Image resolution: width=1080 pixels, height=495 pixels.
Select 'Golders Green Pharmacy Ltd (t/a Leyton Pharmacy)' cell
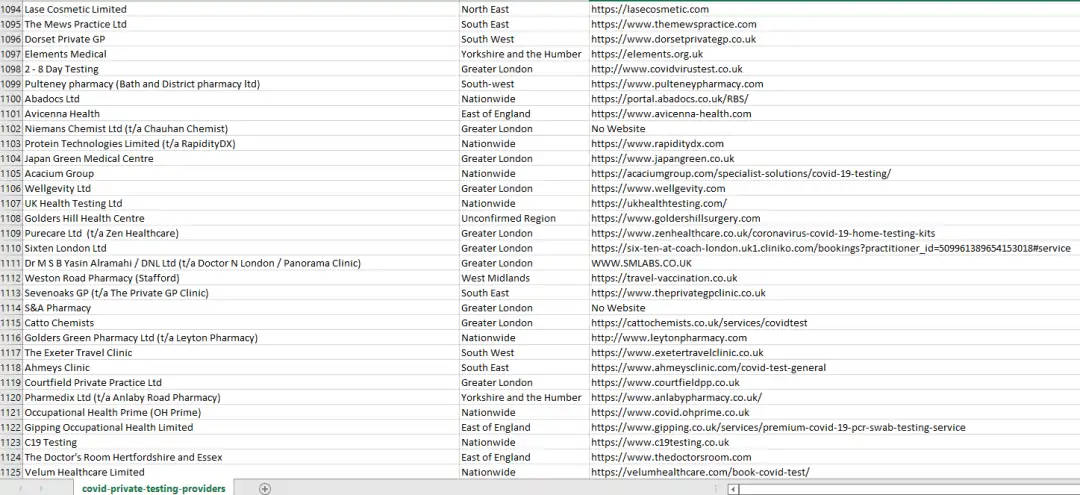coord(241,338)
